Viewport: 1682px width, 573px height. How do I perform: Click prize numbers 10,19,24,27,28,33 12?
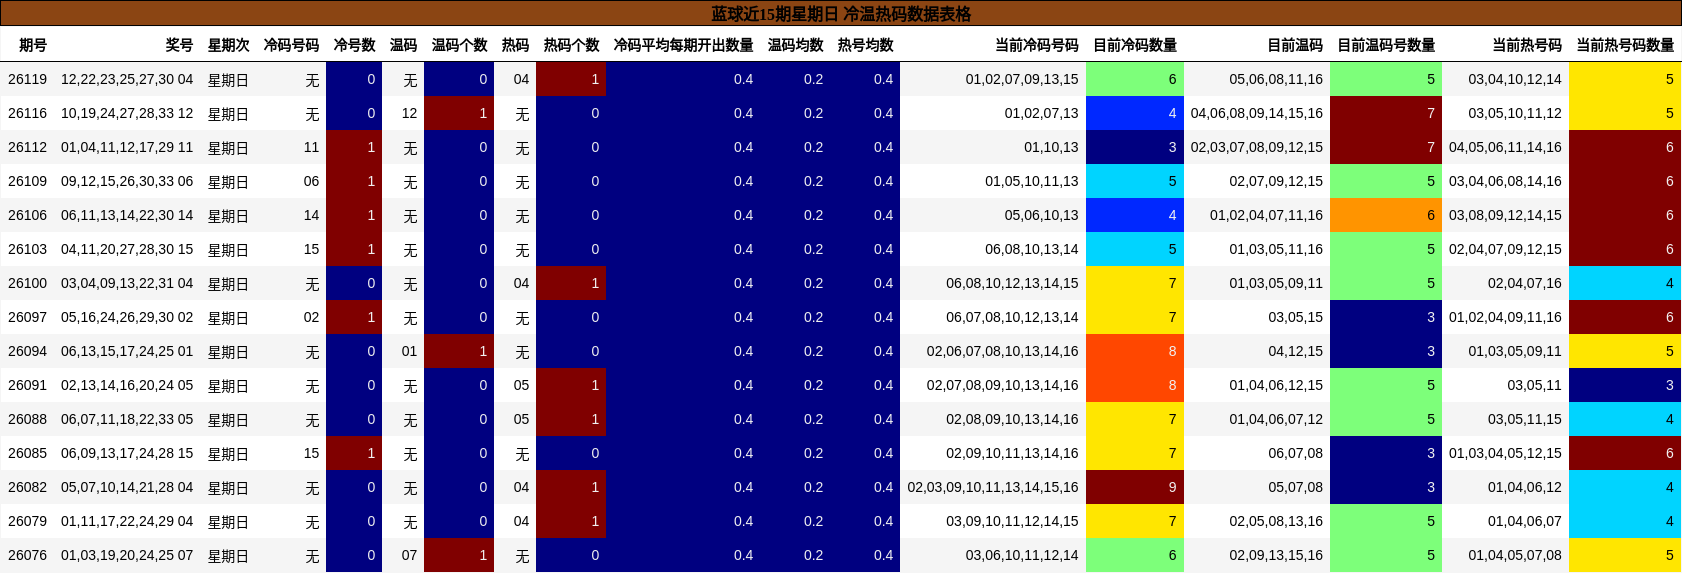coord(127,113)
